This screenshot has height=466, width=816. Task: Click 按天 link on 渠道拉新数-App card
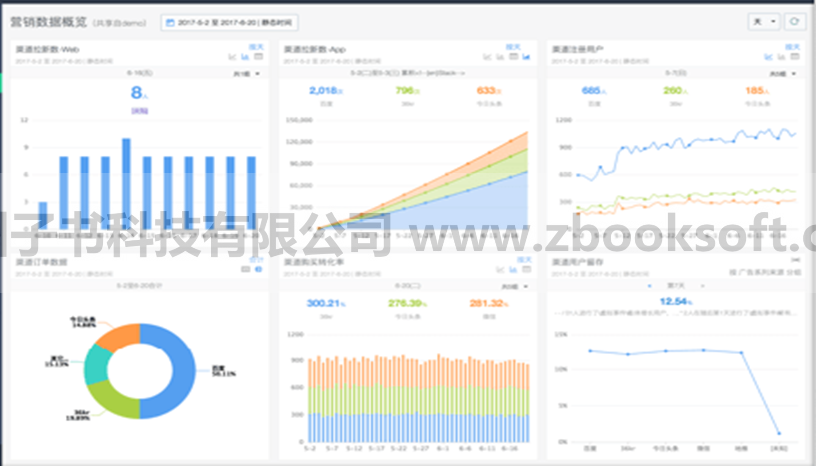[x=513, y=47]
